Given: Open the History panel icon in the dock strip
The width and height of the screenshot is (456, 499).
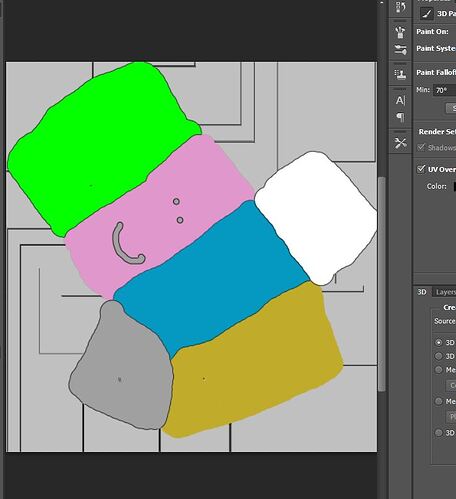Looking at the screenshot, I should (x=400, y=7).
